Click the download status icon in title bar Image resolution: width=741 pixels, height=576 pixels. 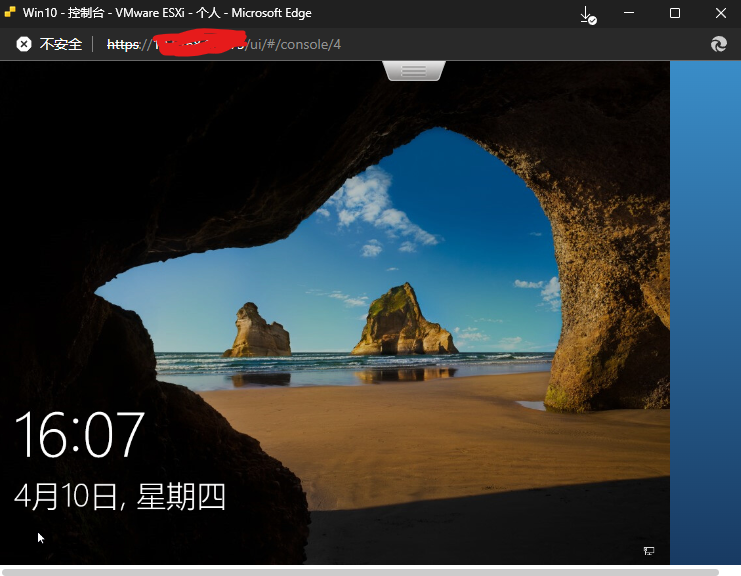tap(587, 14)
